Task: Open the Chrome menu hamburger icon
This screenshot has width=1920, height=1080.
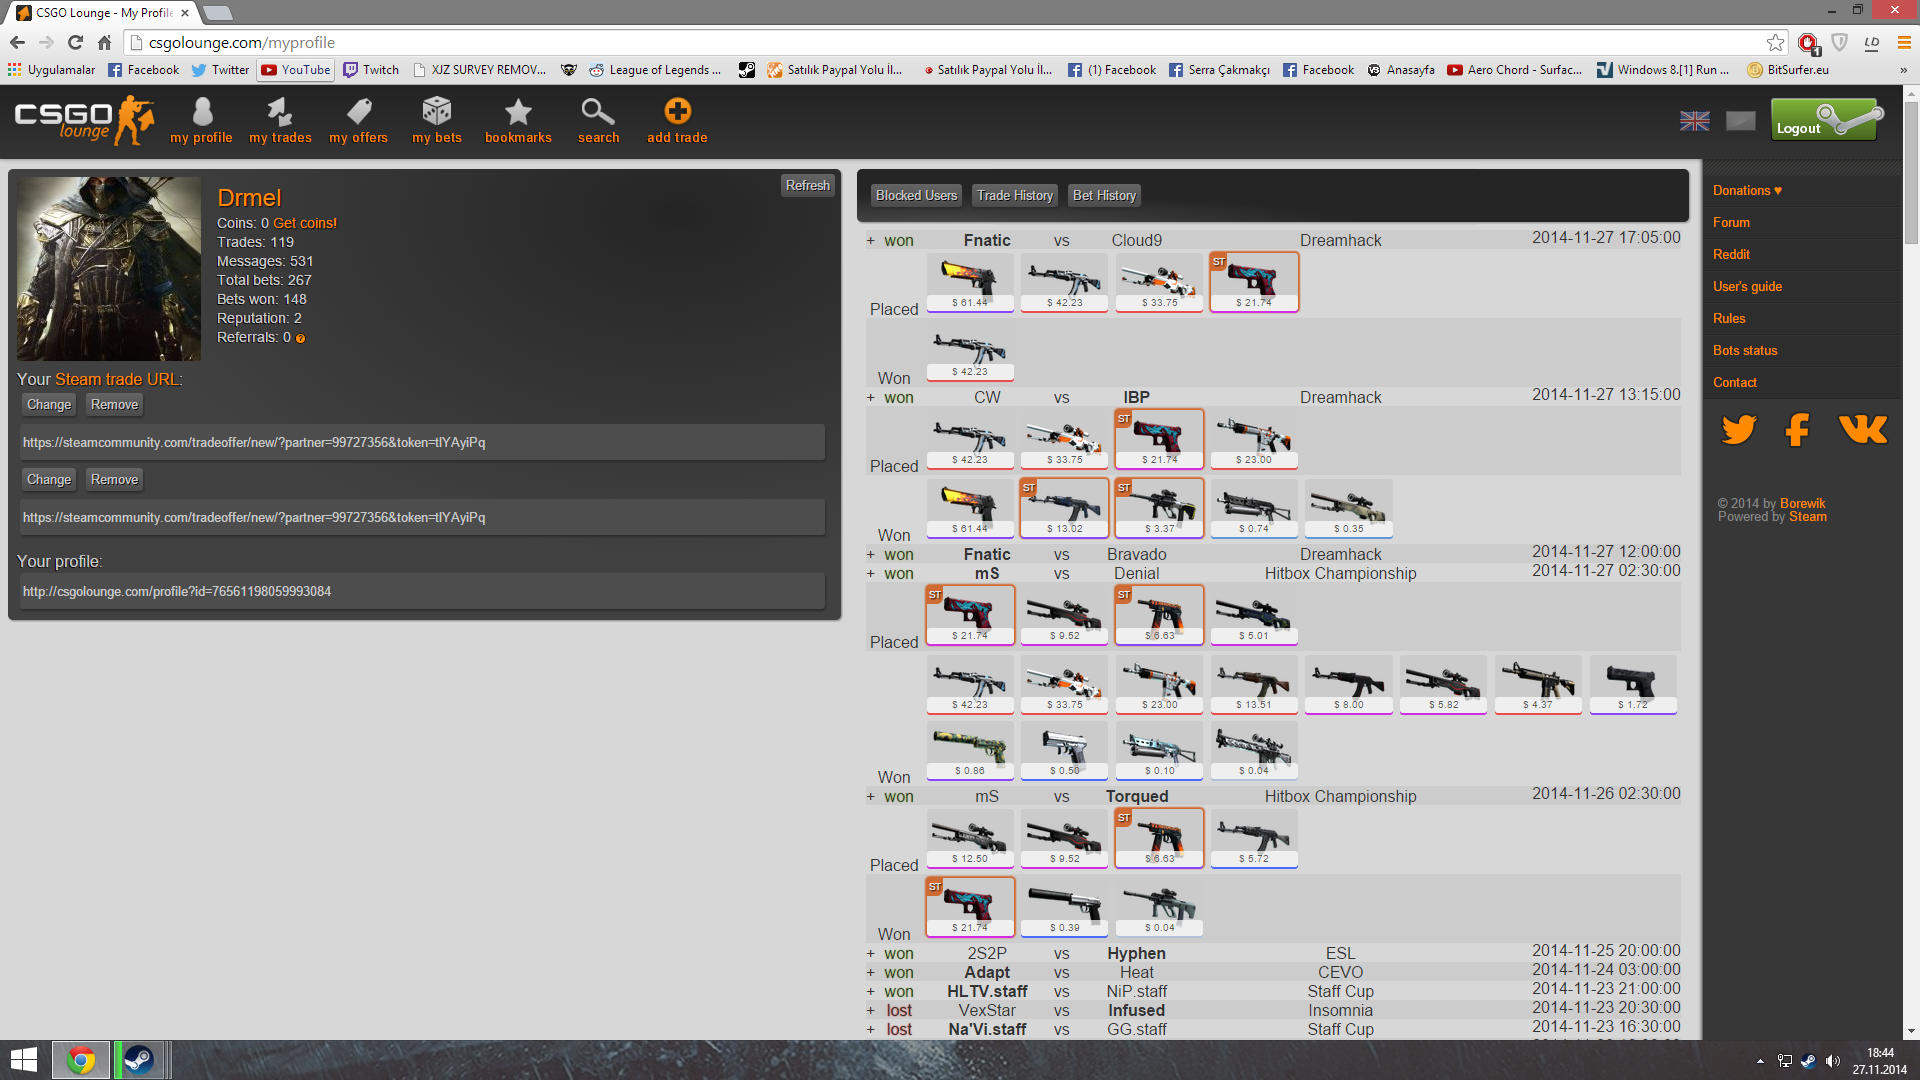Action: pyautogui.click(x=1904, y=42)
